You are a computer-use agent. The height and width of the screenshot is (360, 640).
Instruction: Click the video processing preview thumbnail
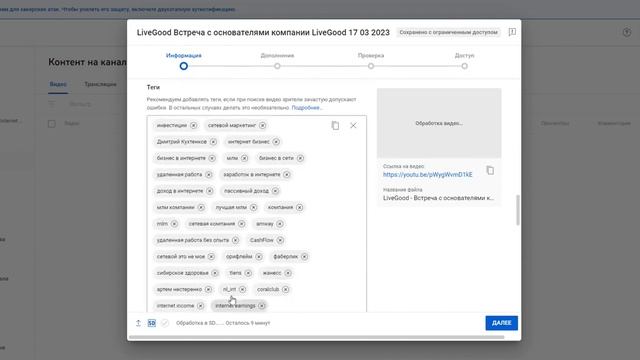(x=439, y=123)
